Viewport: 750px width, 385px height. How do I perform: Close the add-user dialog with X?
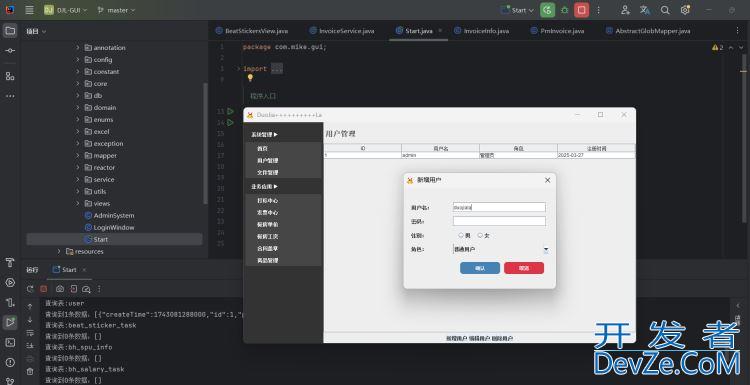[x=548, y=180]
